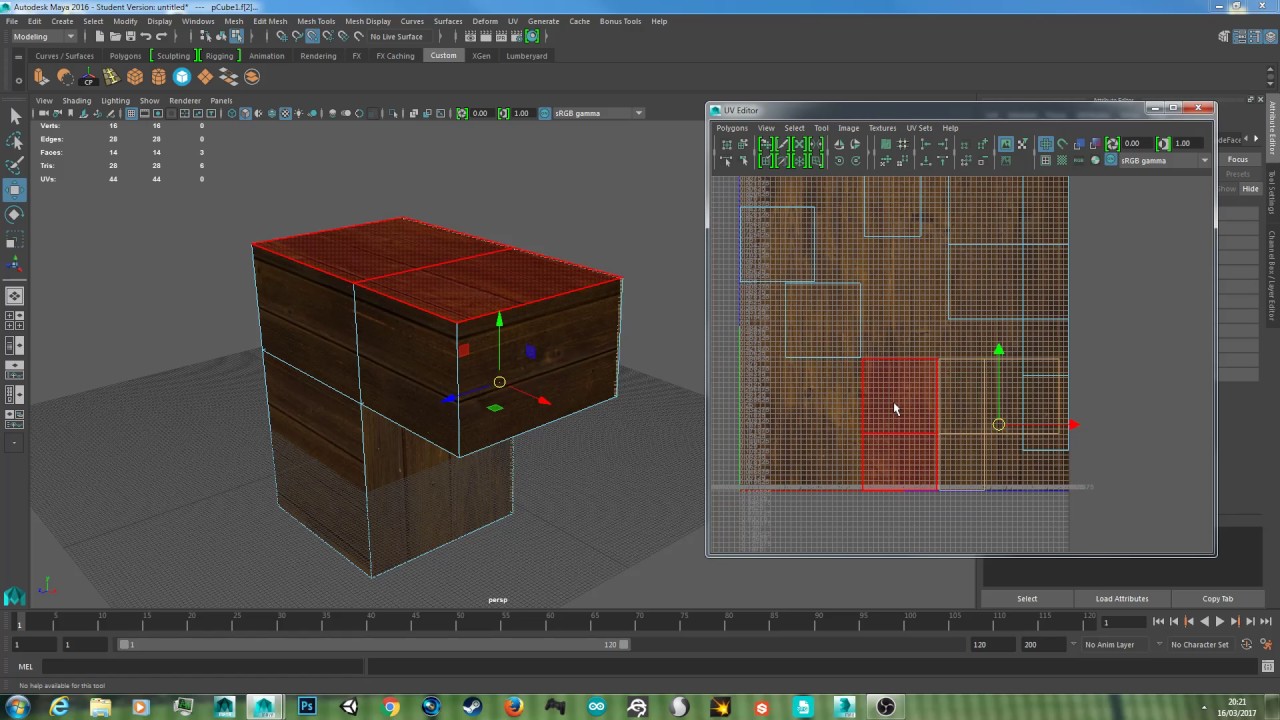1280x720 pixels.
Task: Switch to the Polygons shelf tab
Action: pos(125,56)
